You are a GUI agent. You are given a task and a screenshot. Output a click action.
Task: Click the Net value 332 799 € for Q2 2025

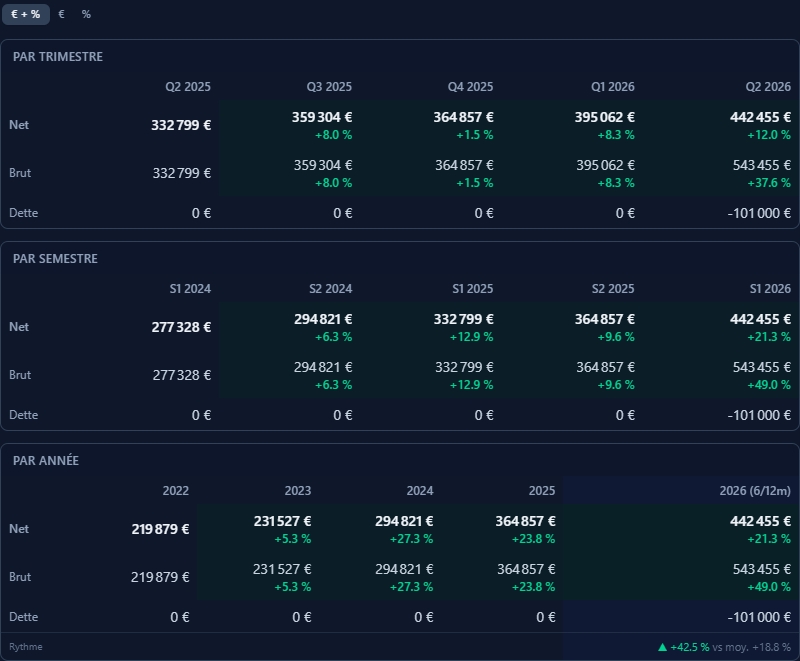181,125
